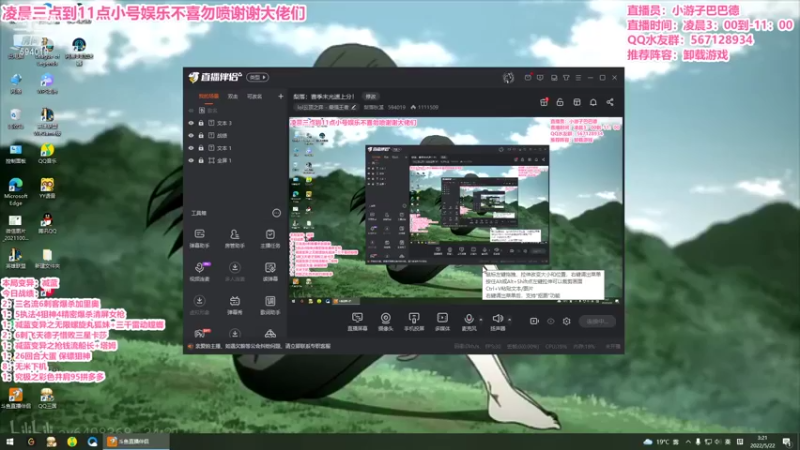Add a 手机投屏 phone-casting source
This screenshot has height=450, width=800.
tap(414, 322)
